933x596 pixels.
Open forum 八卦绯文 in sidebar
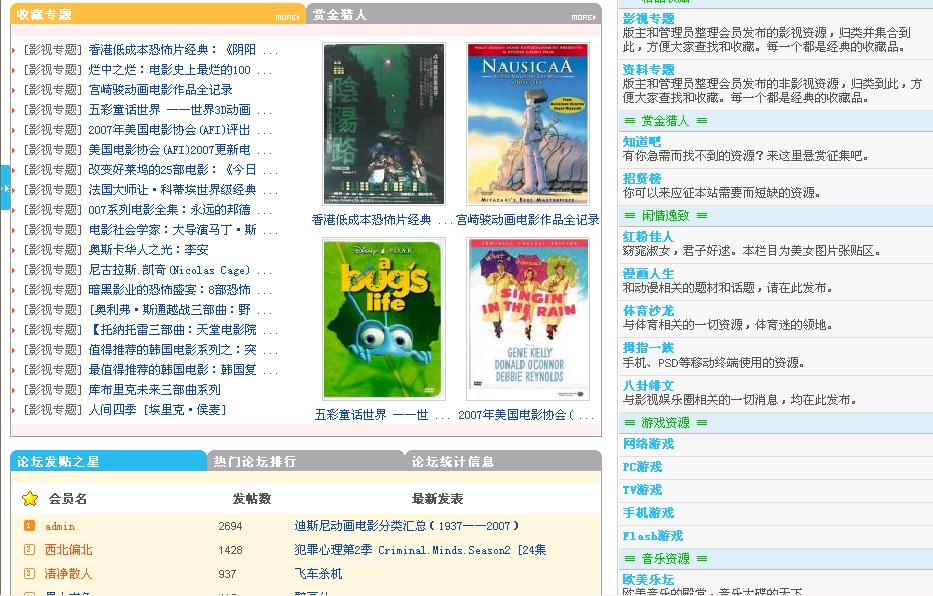click(x=649, y=385)
